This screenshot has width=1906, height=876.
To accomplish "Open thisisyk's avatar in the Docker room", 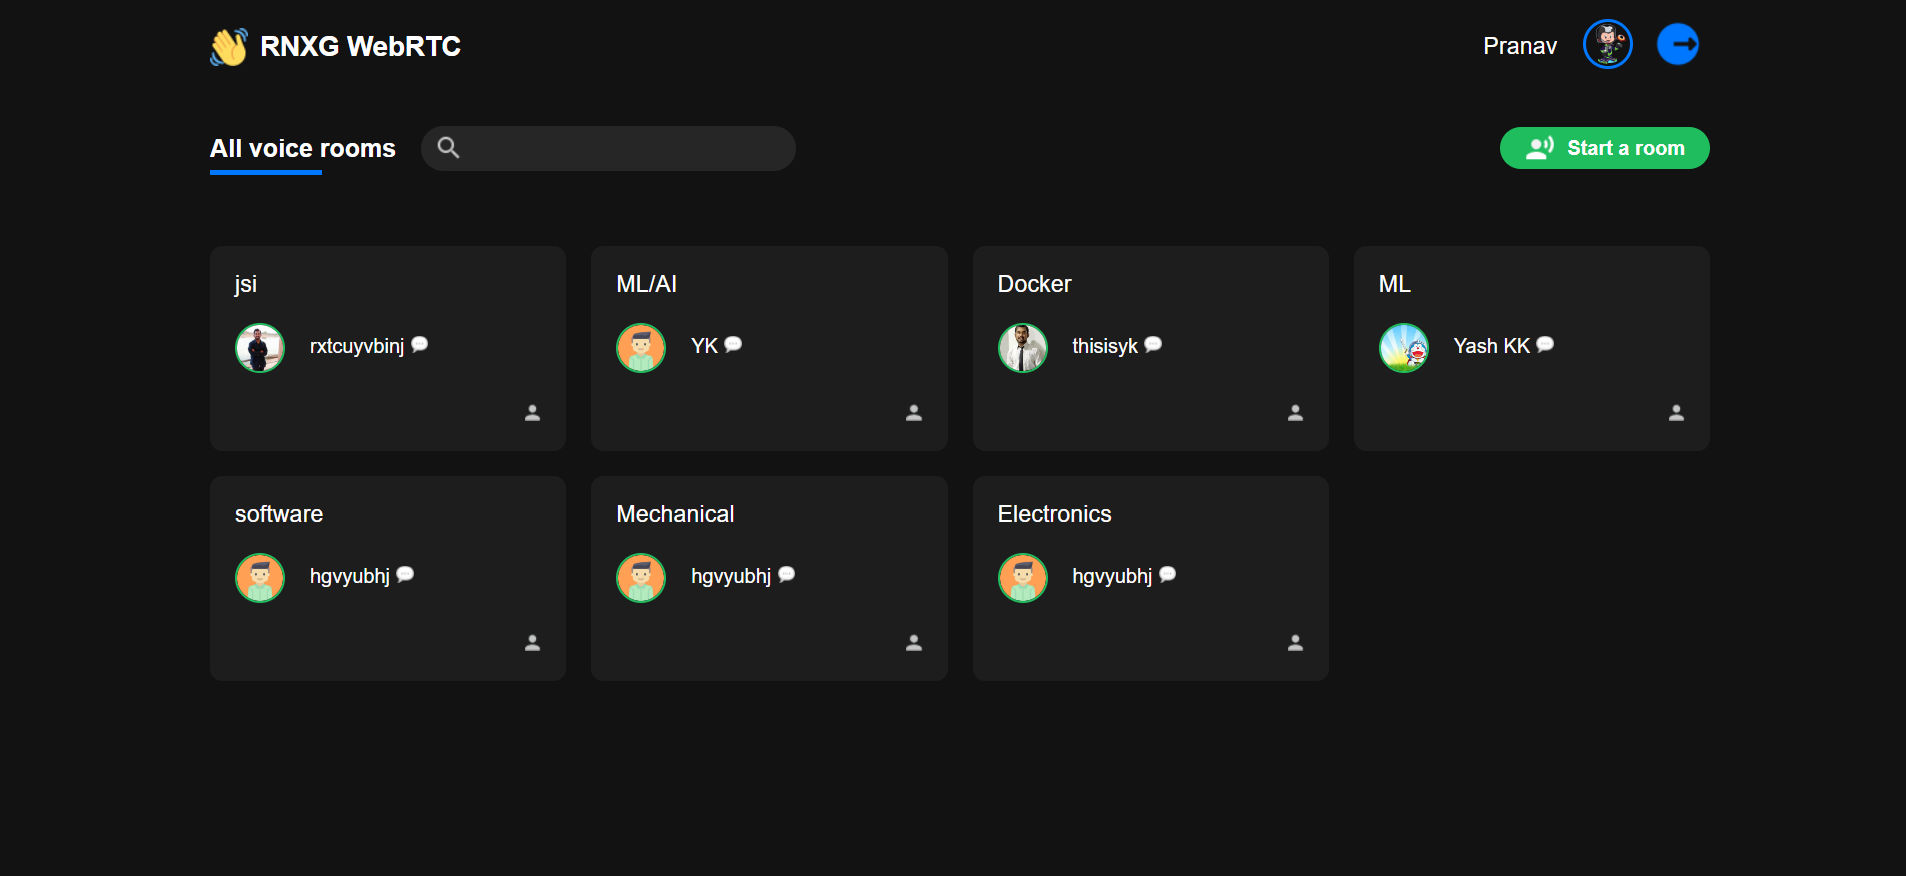I will click(1022, 347).
